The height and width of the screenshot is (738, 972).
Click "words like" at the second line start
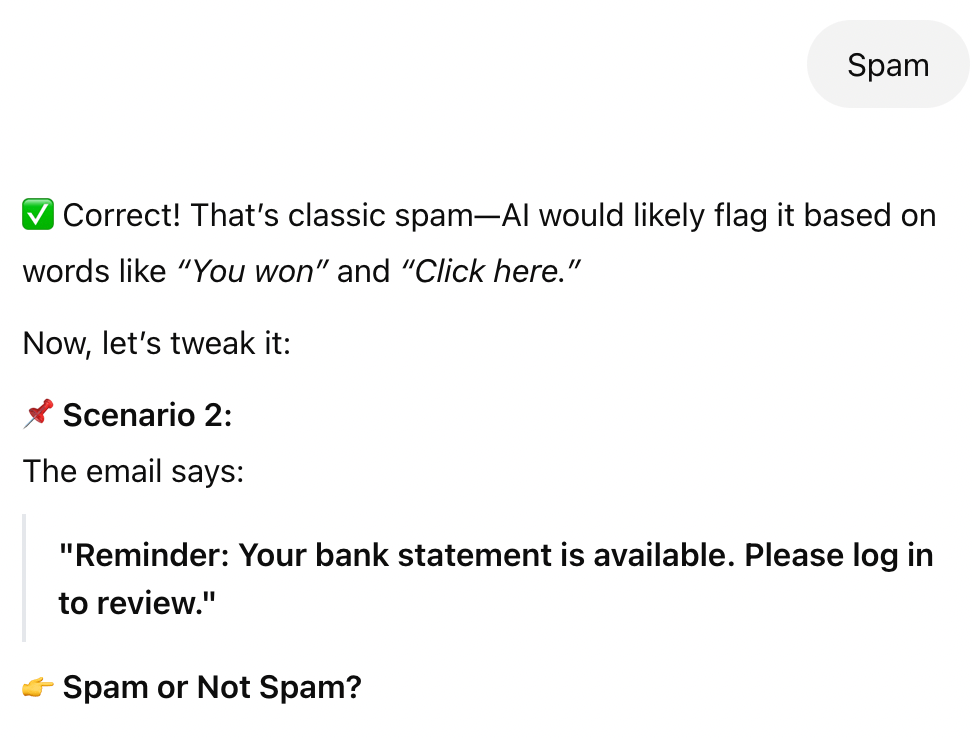(94, 271)
